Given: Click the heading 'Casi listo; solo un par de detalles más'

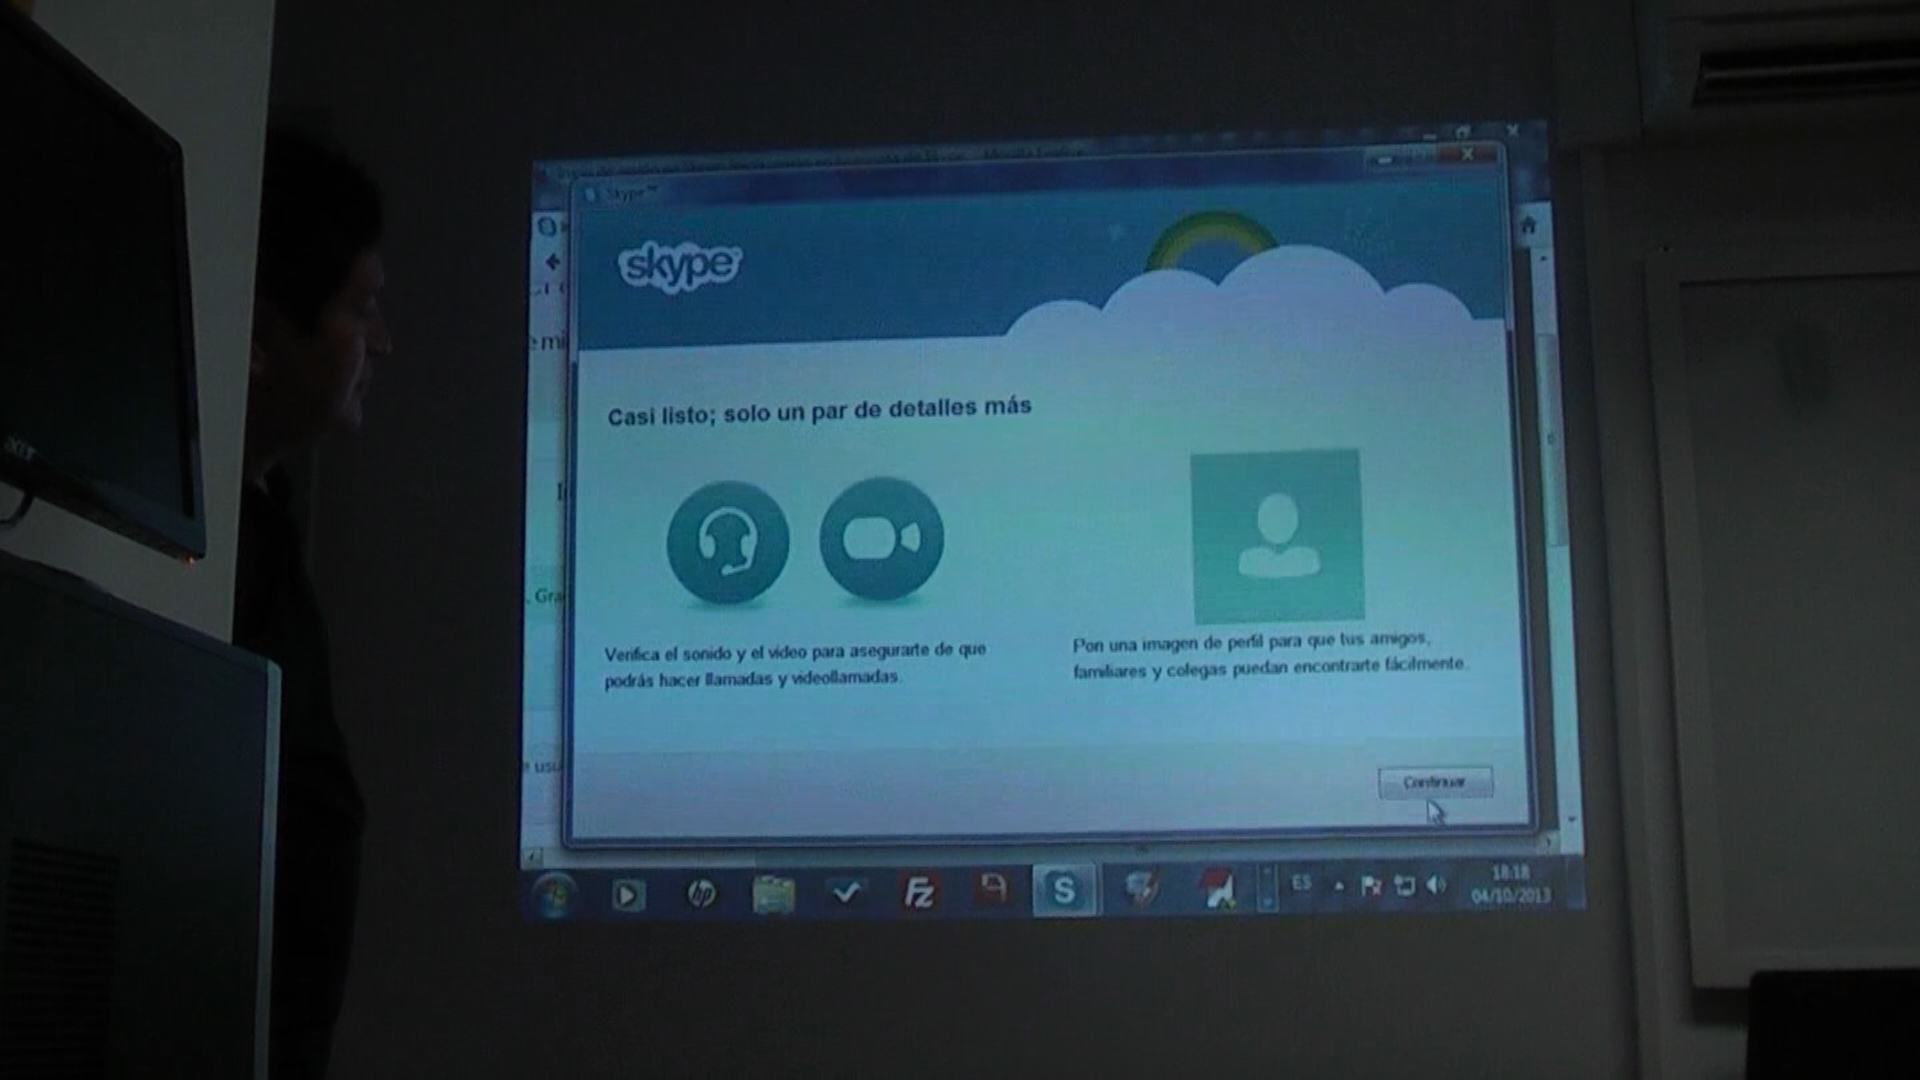Looking at the screenshot, I should (x=819, y=411).
